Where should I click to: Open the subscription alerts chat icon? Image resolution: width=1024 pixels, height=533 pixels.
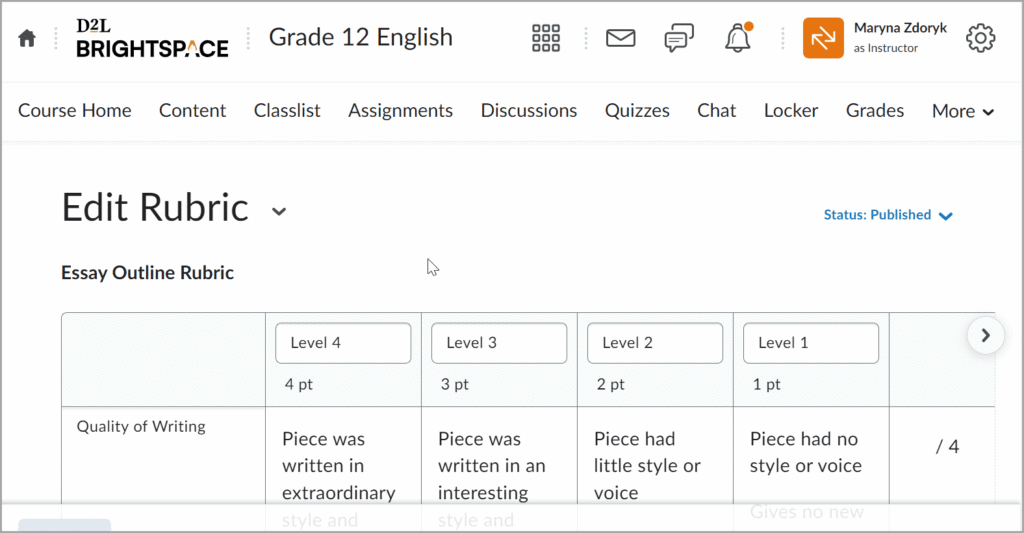click(x=679, y=39)
